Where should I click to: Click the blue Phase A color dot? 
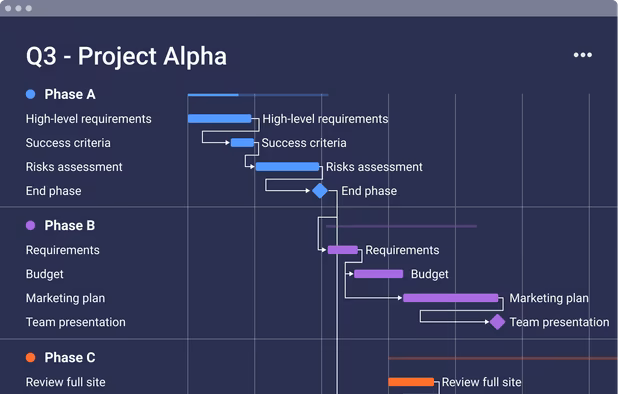30,94
